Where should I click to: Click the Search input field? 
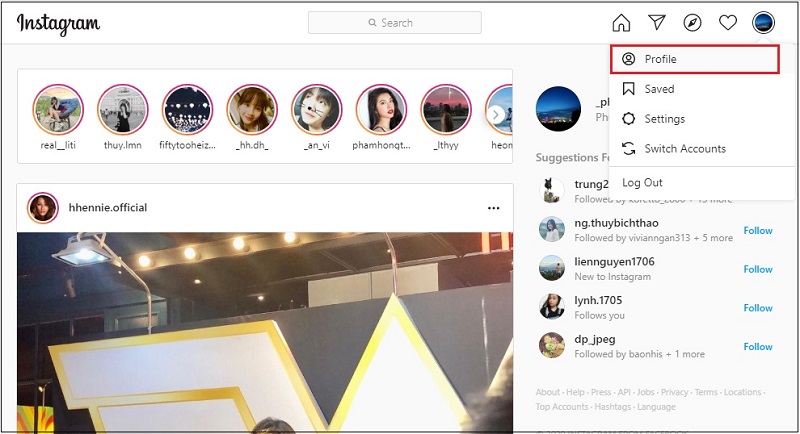tap(394, 23)
